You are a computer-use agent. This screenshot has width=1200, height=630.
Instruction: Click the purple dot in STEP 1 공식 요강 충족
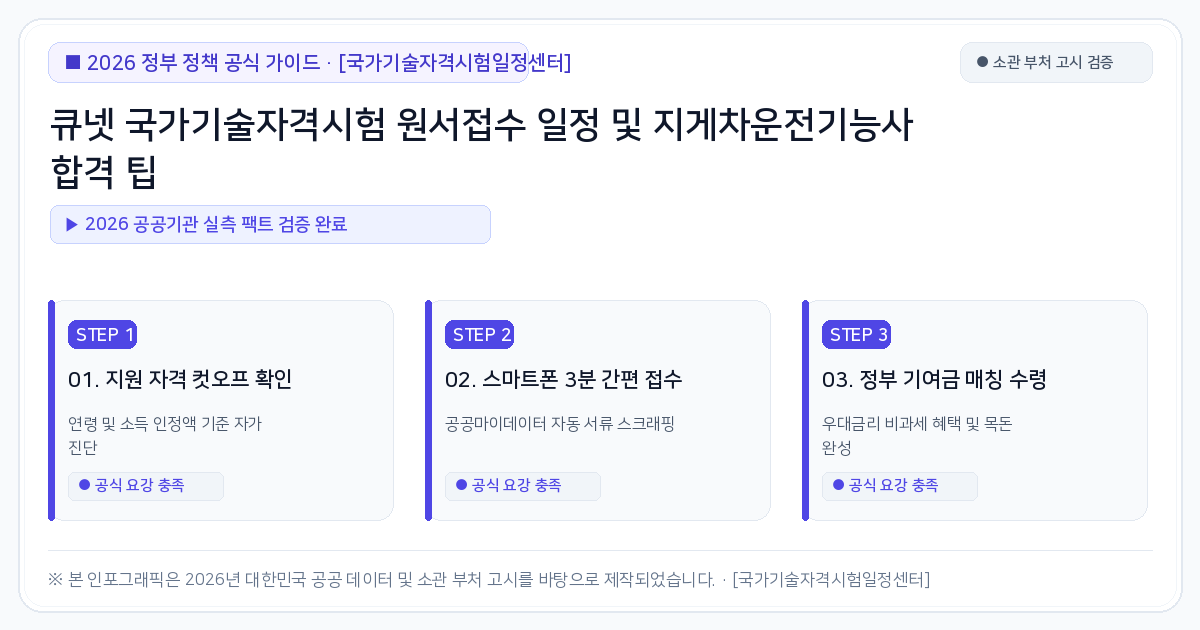[x=85, y=485]
